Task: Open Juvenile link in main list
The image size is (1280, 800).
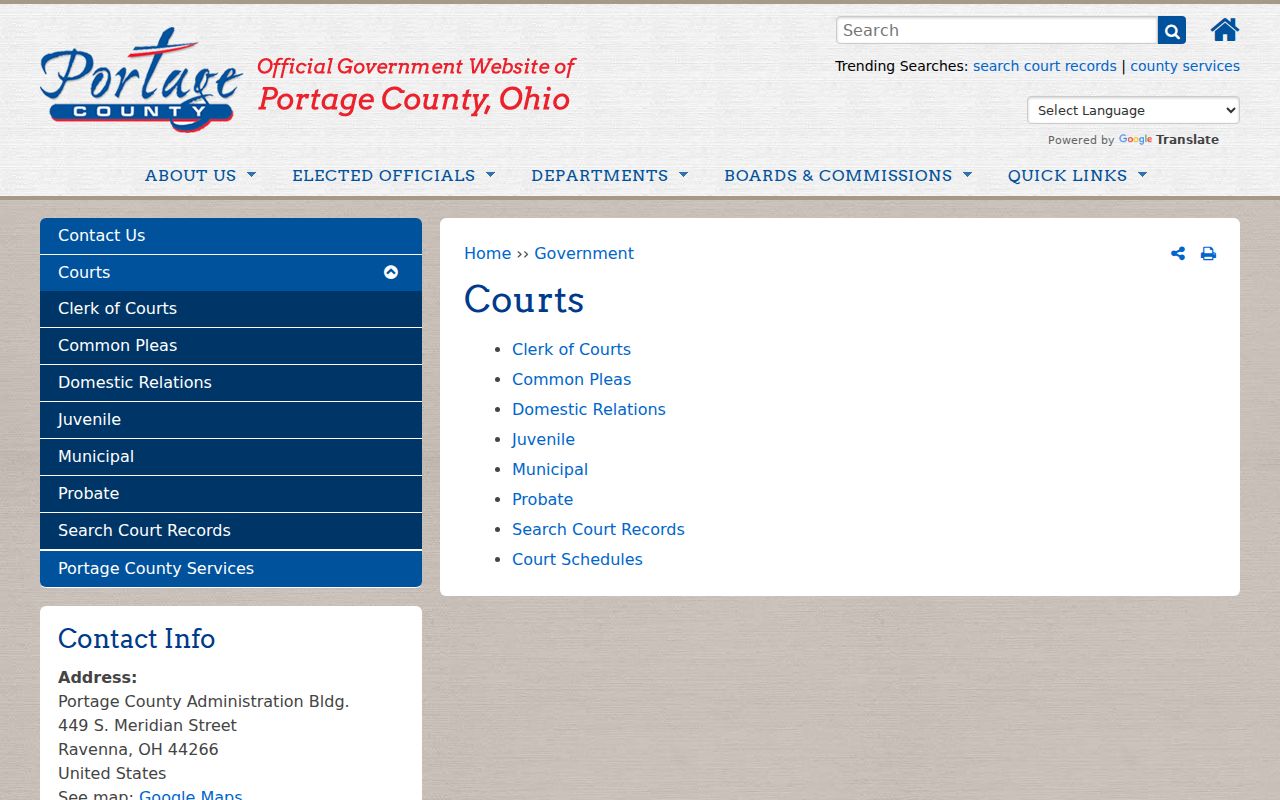Action: (x=543, y=439)
